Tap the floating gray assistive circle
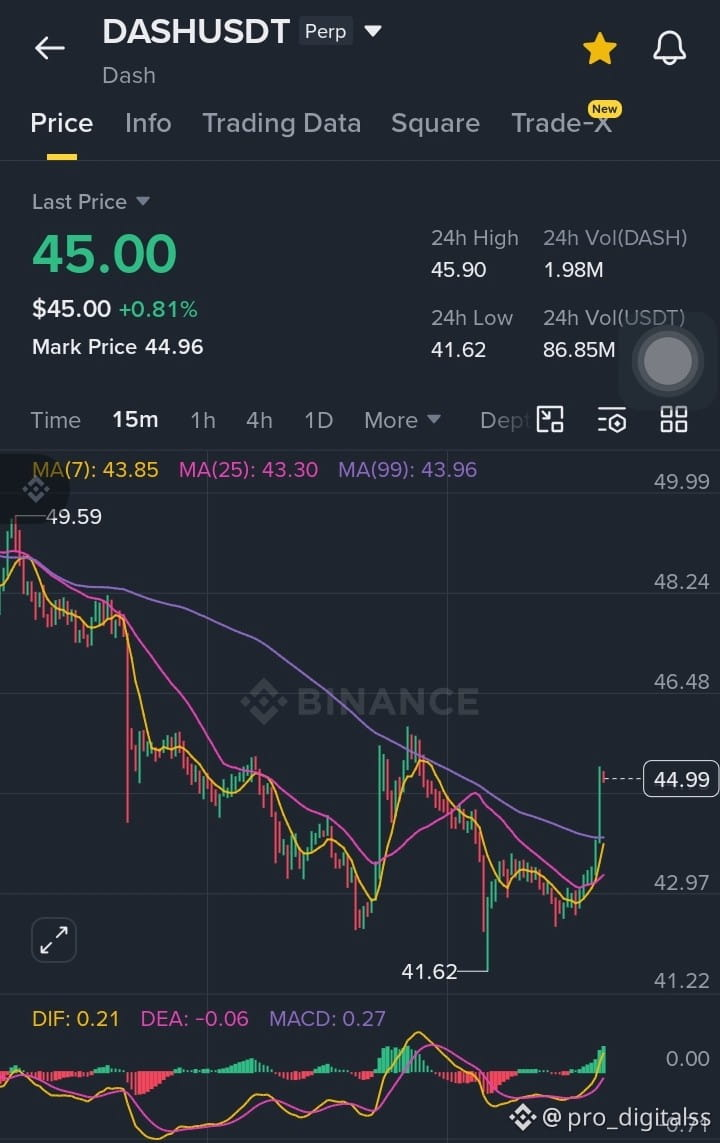This screenshot has height=1143, width=720. pos(668,362)
